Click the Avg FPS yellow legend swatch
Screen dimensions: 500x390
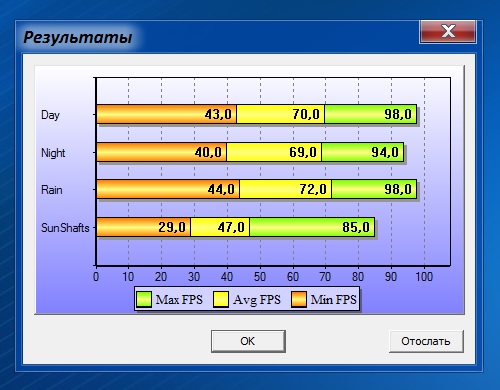point(221,299)
